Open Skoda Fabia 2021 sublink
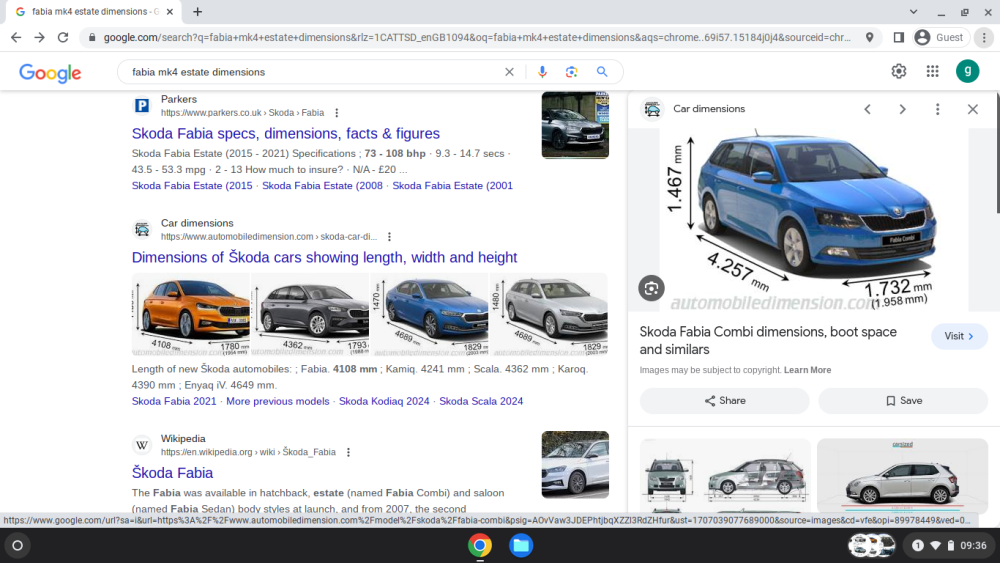Image resolution: width=1000 pixels, height=563 pixels. click(x=174, y=401)
